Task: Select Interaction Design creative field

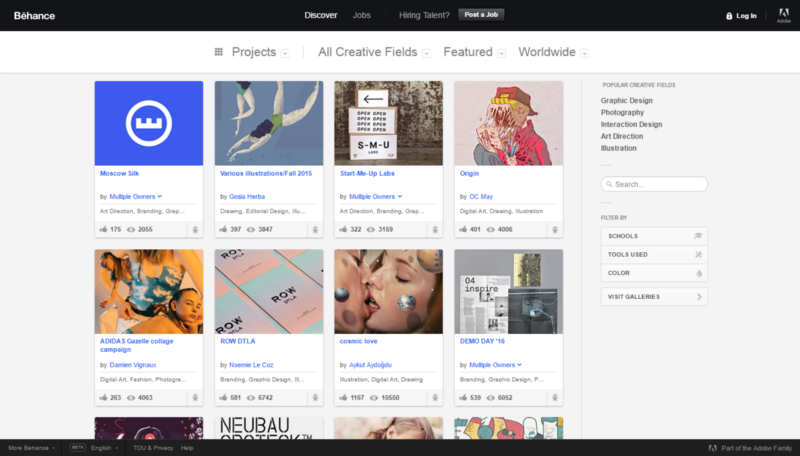Action: coord(632,124)
